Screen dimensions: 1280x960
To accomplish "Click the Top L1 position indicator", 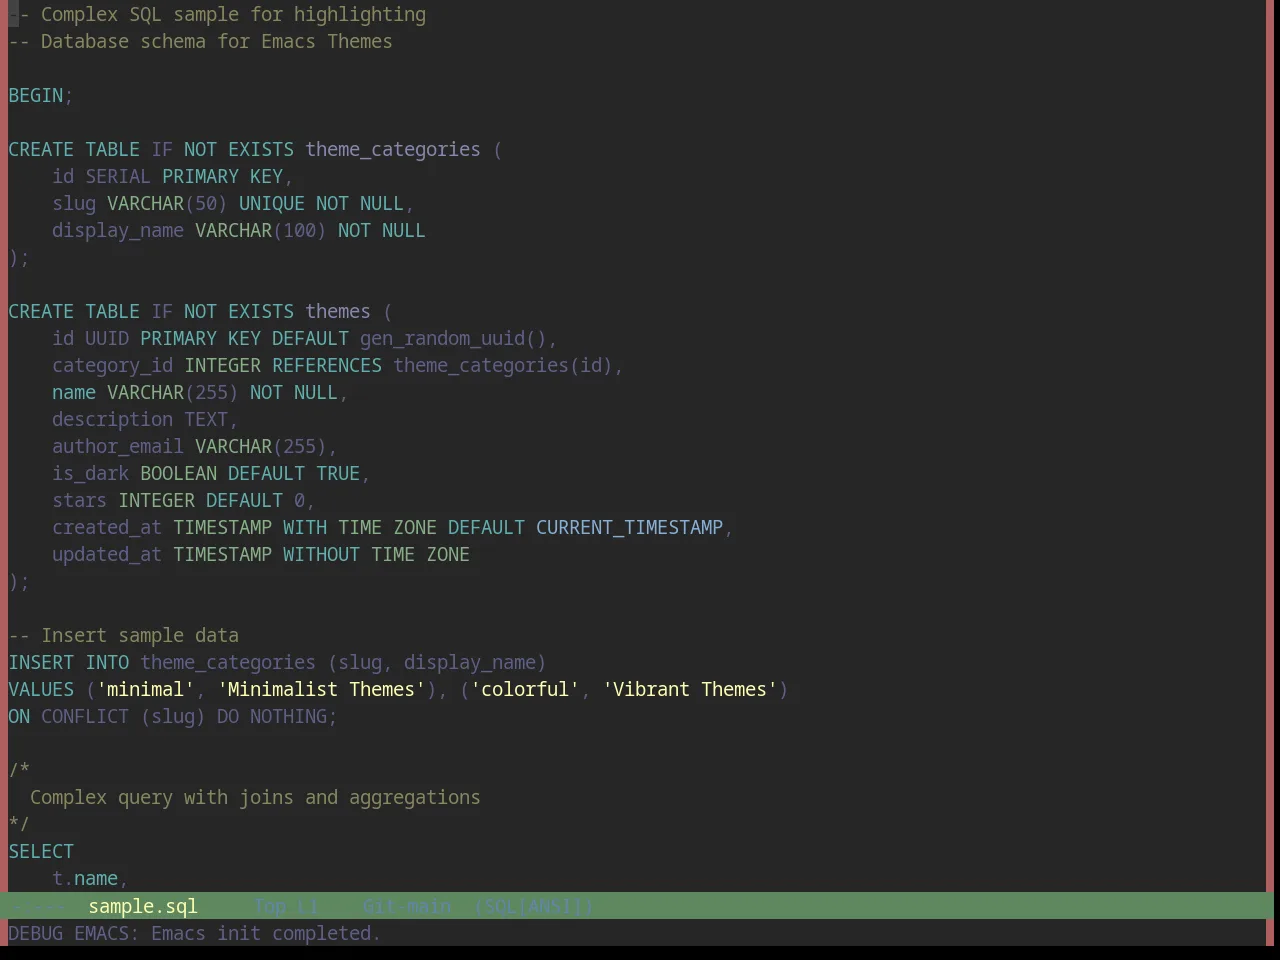I will coord(286,906).
